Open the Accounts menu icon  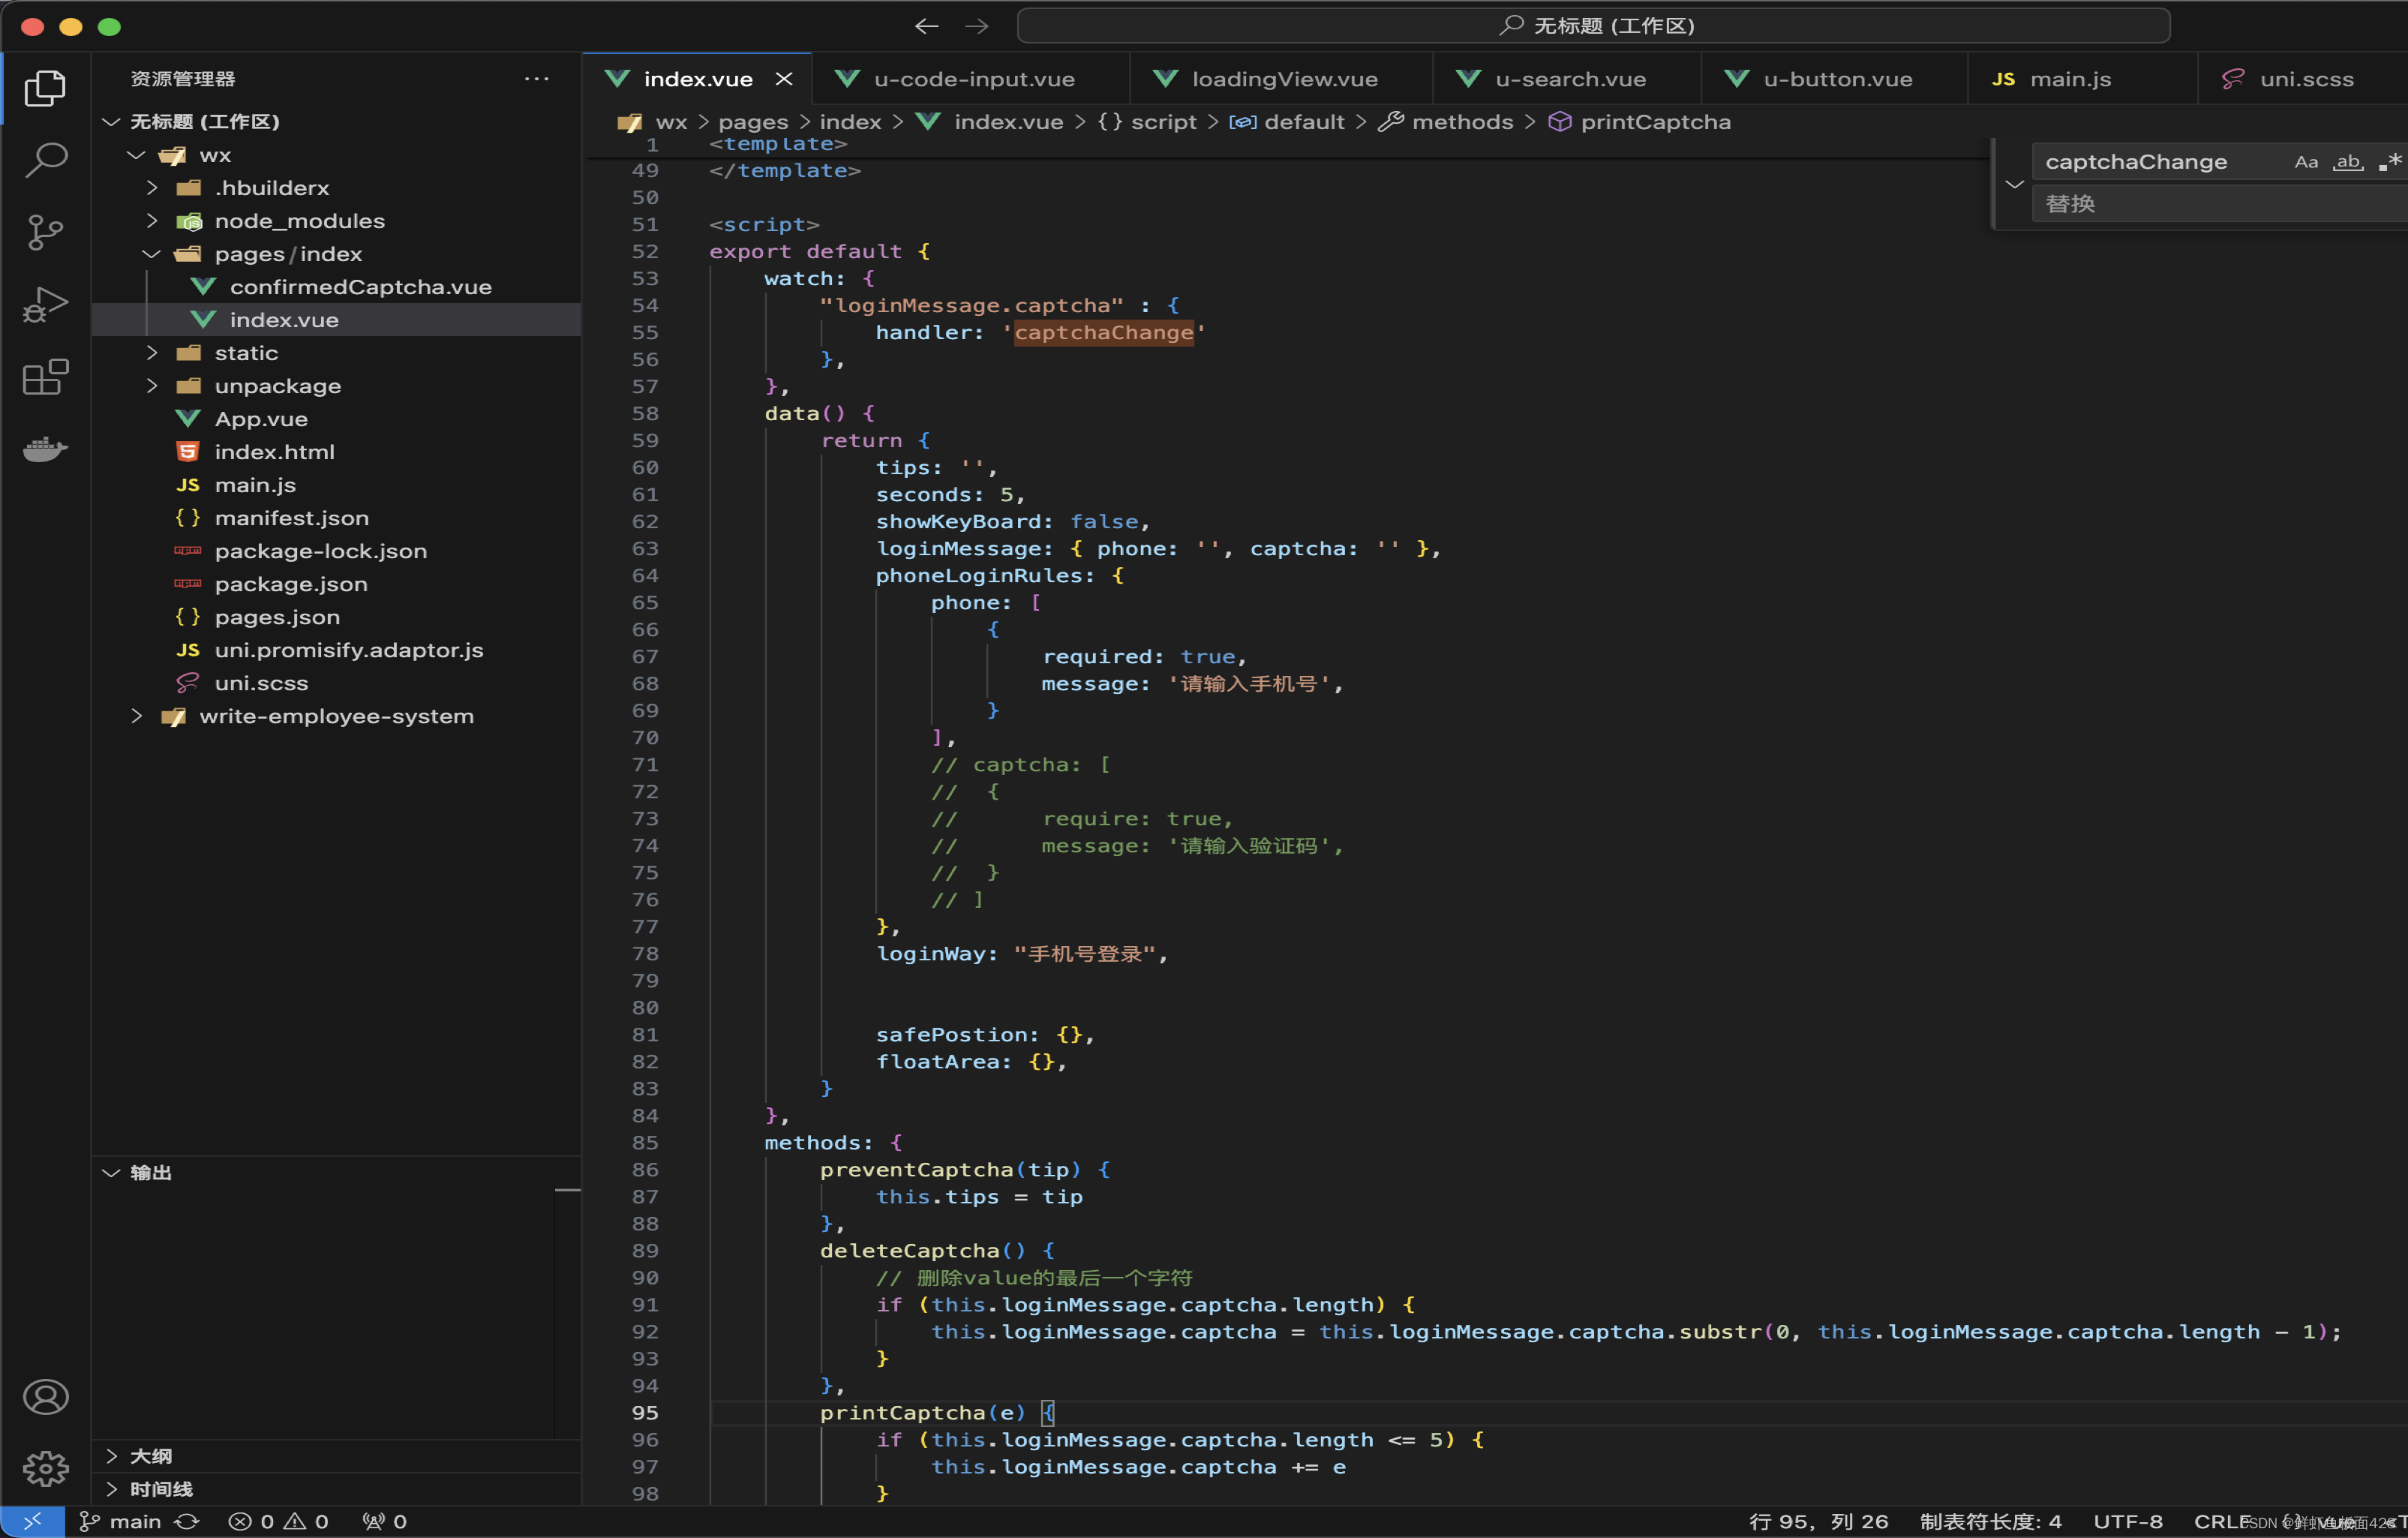coord(45,1397)
